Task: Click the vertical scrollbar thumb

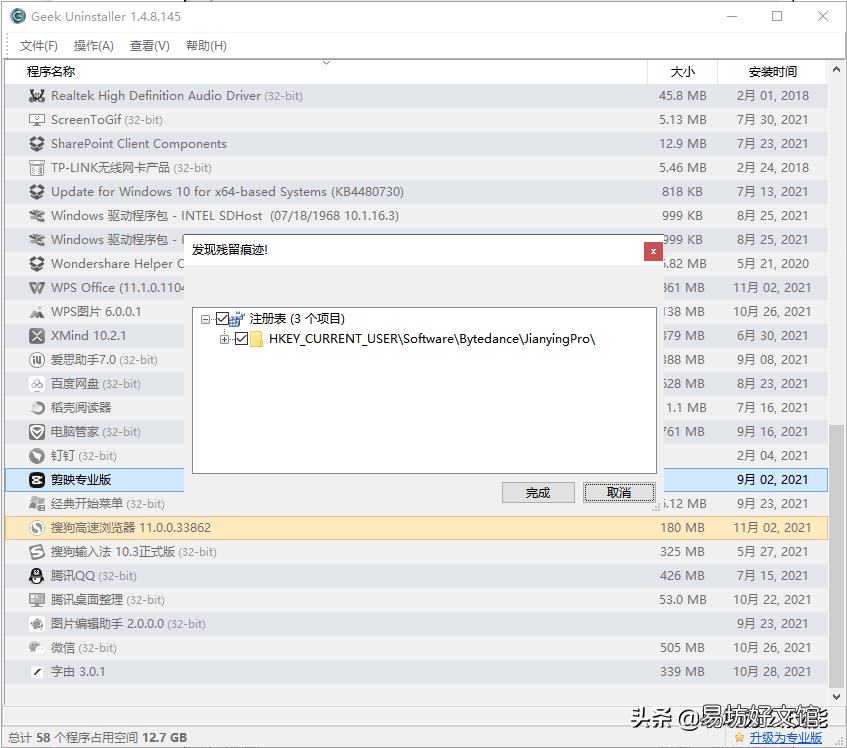Action: click(x=836, y=556)
